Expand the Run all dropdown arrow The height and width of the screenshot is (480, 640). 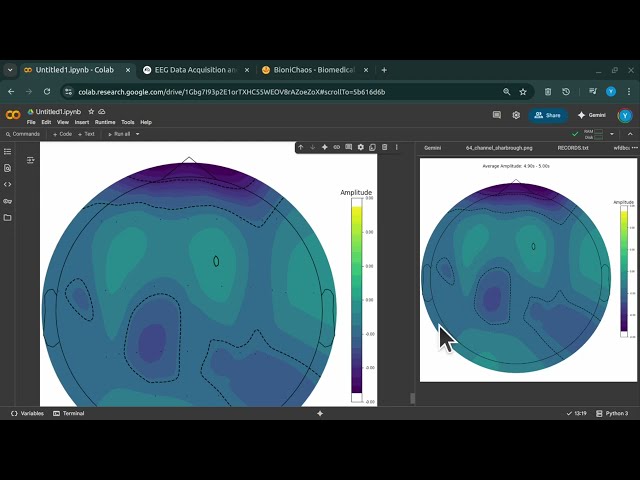pyautogui.click(x=138, y=134)
